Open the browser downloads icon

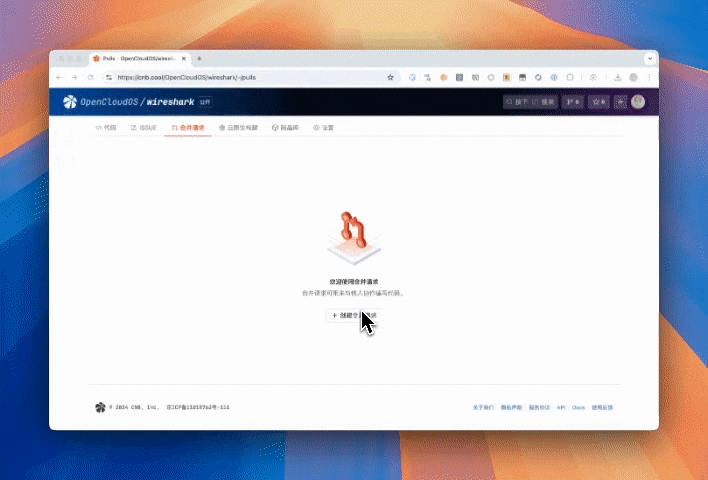(618, 77)
